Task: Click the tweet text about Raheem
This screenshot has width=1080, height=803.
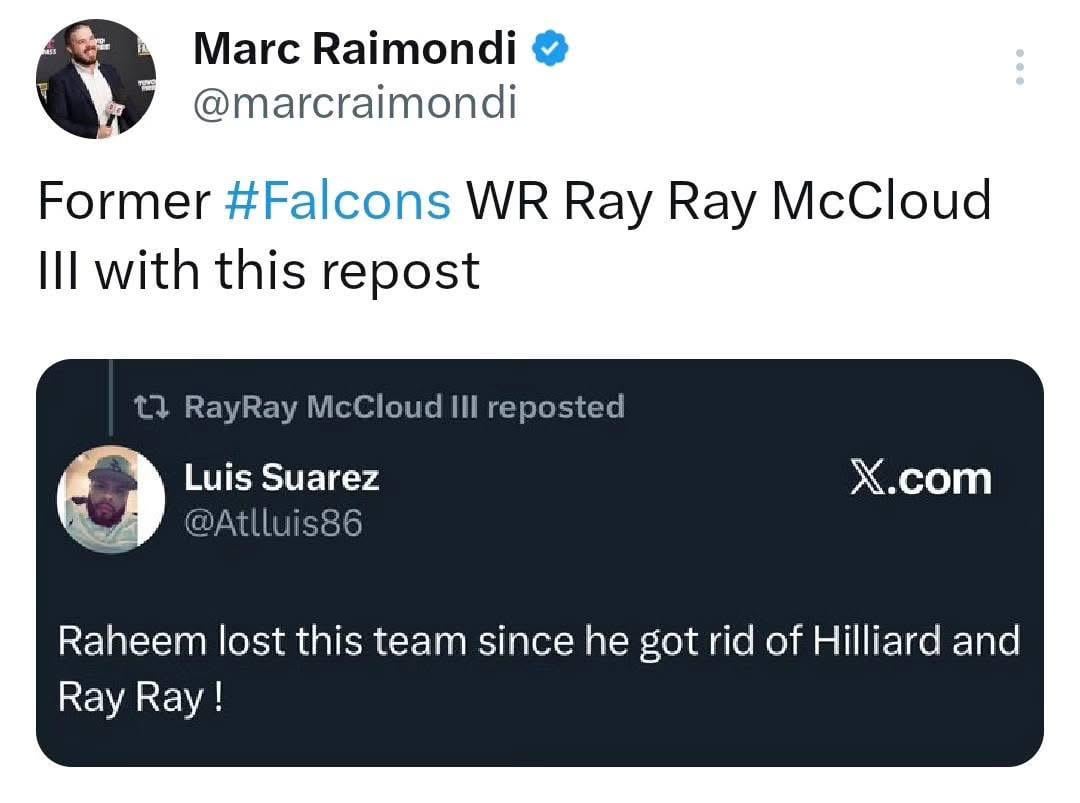Action: point(540,641)
